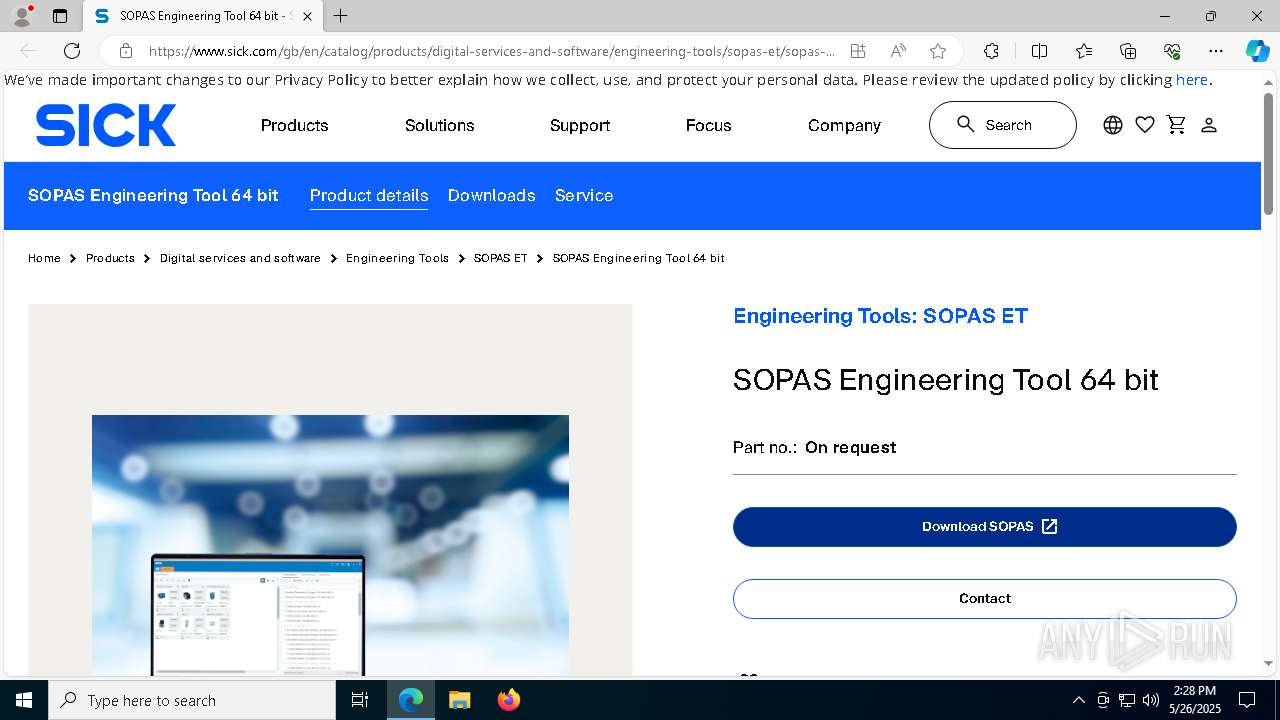The image size is (1280, 720).
Task: Open Engineering Tools breadcrumb
Action: (397, 258)
